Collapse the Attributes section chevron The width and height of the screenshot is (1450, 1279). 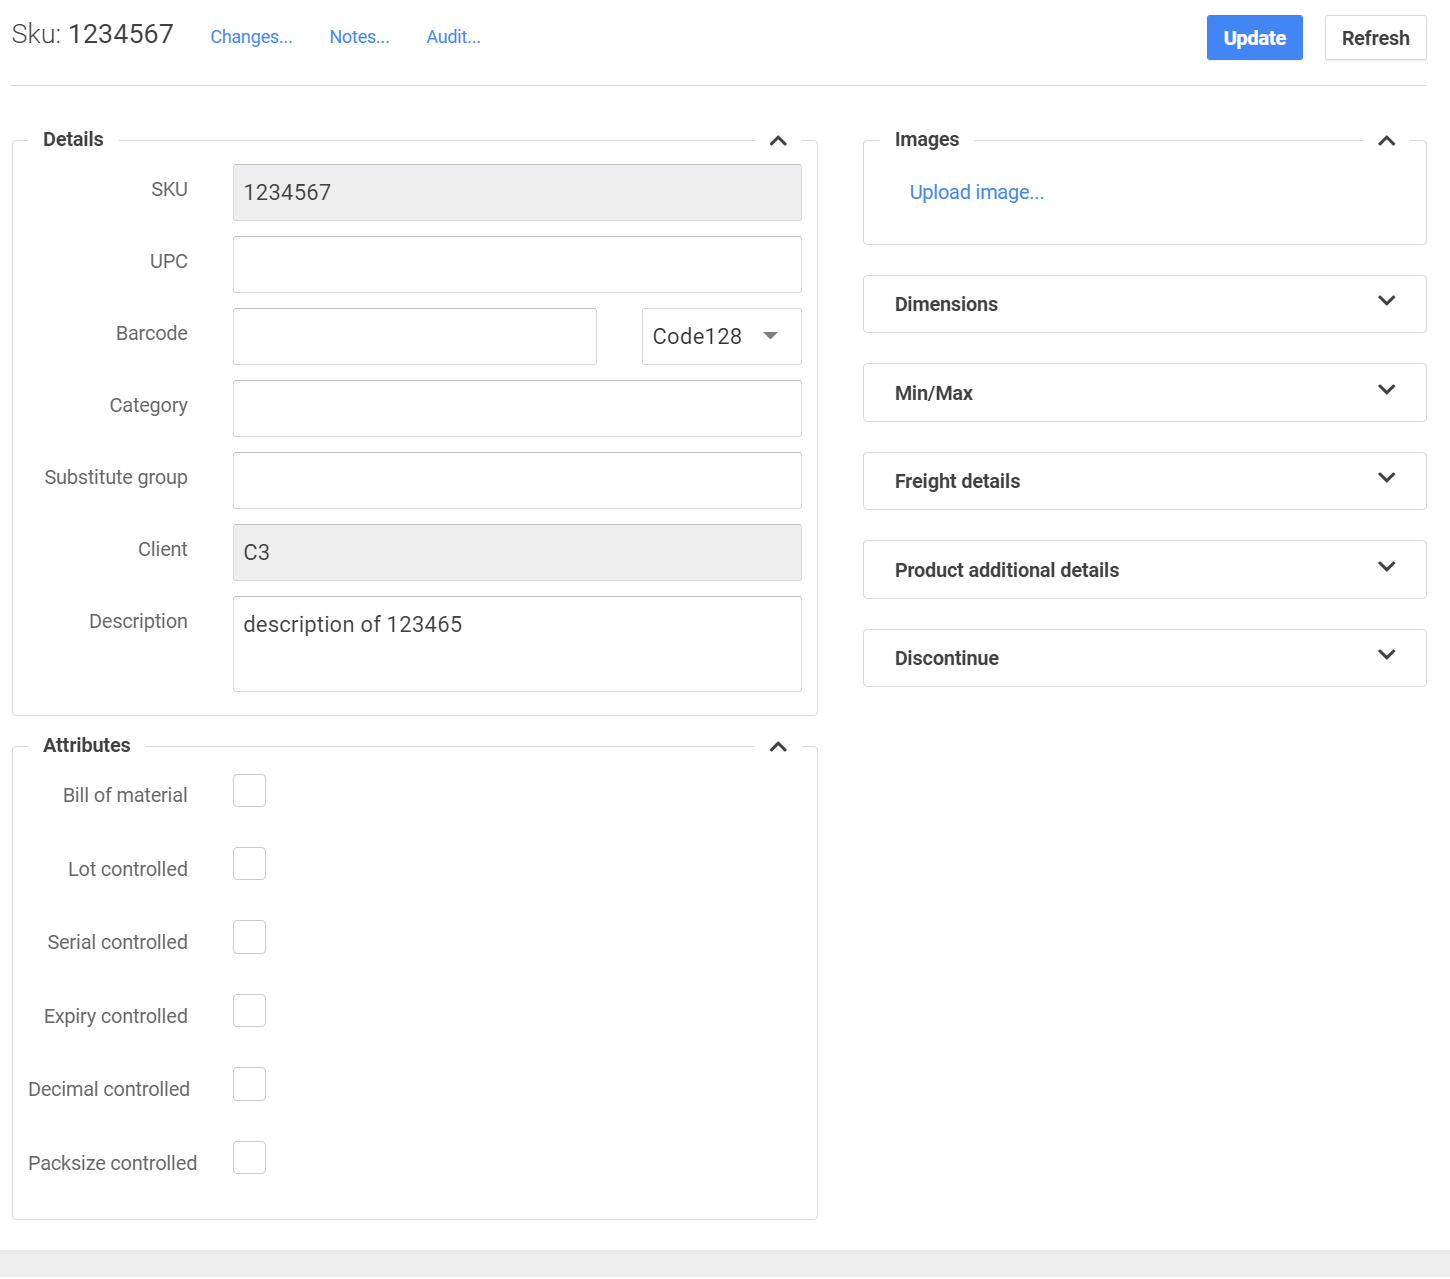pyautogui.click(x=778, y=747)
